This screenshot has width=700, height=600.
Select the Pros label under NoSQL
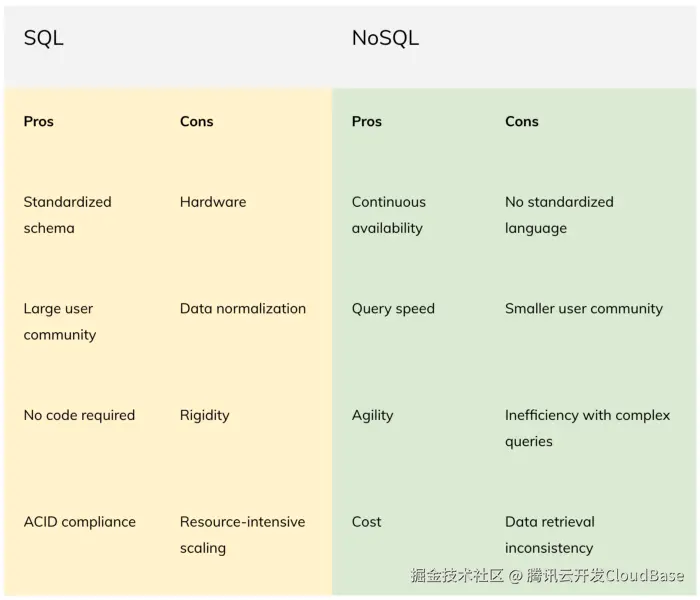pos(367,121)
